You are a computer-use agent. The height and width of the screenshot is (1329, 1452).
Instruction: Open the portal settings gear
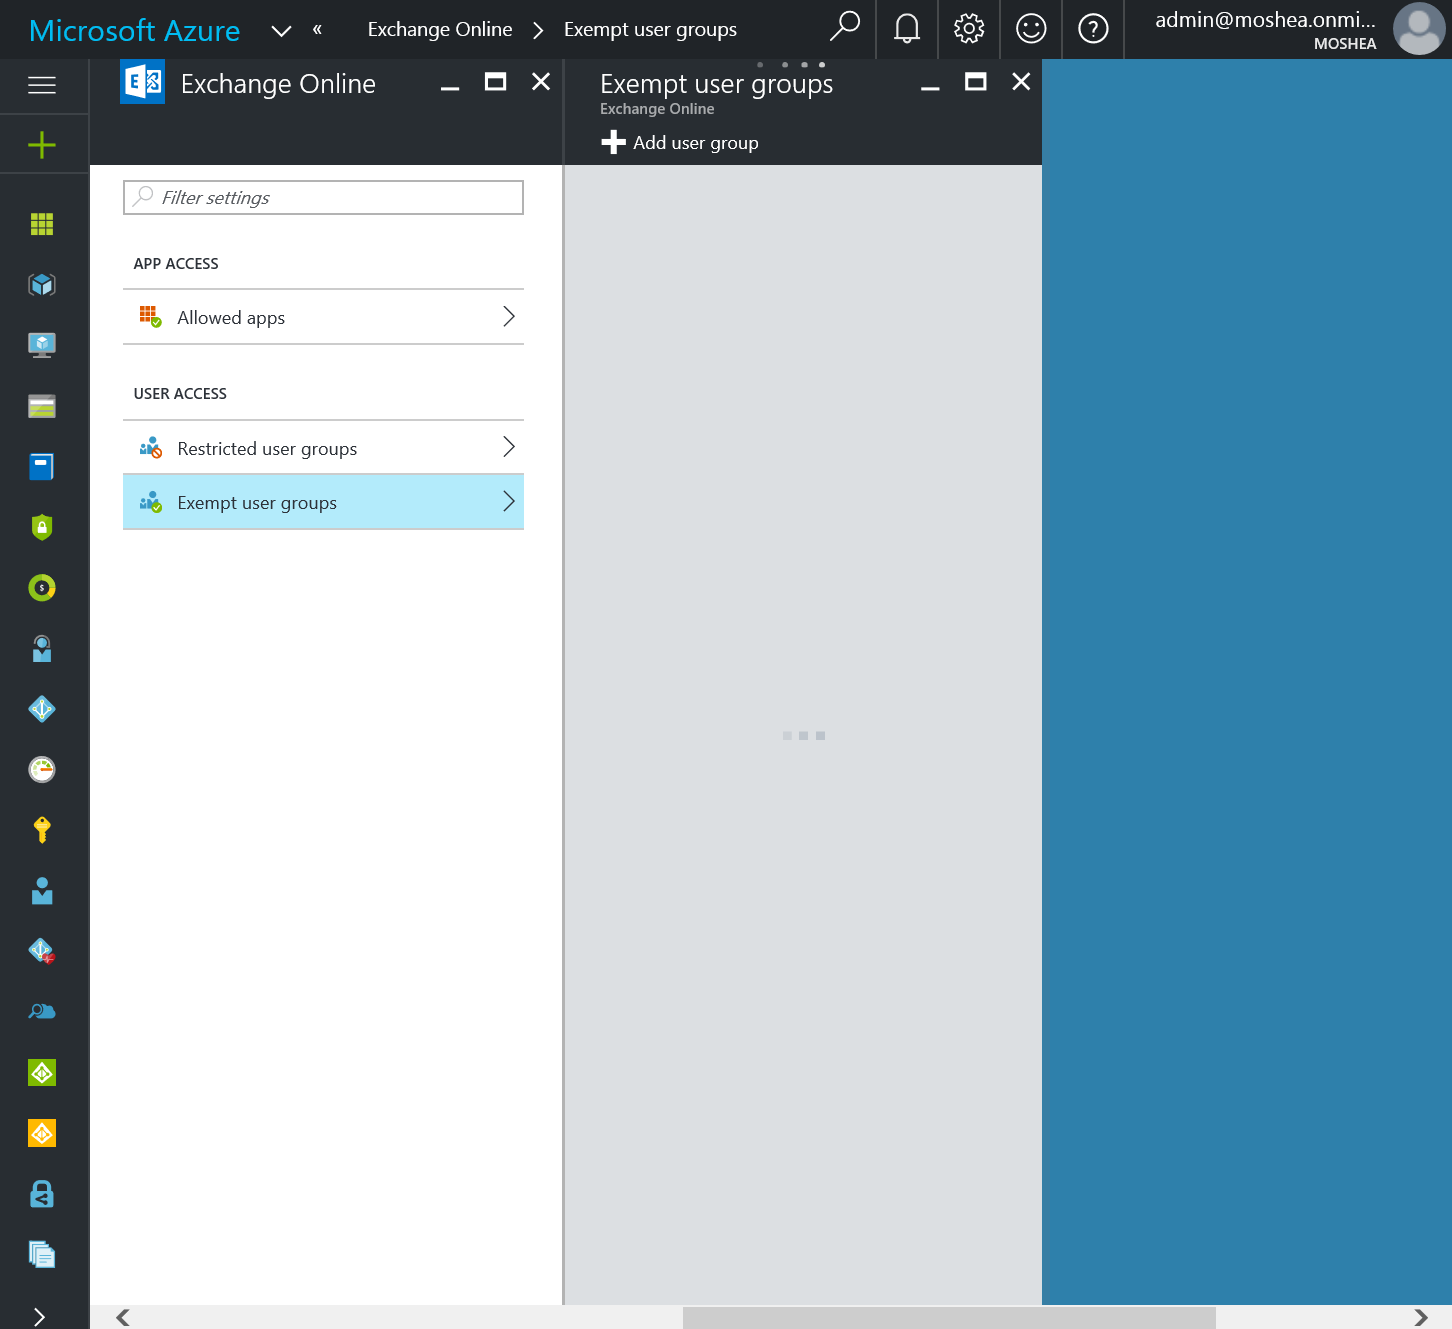(969, 29)
